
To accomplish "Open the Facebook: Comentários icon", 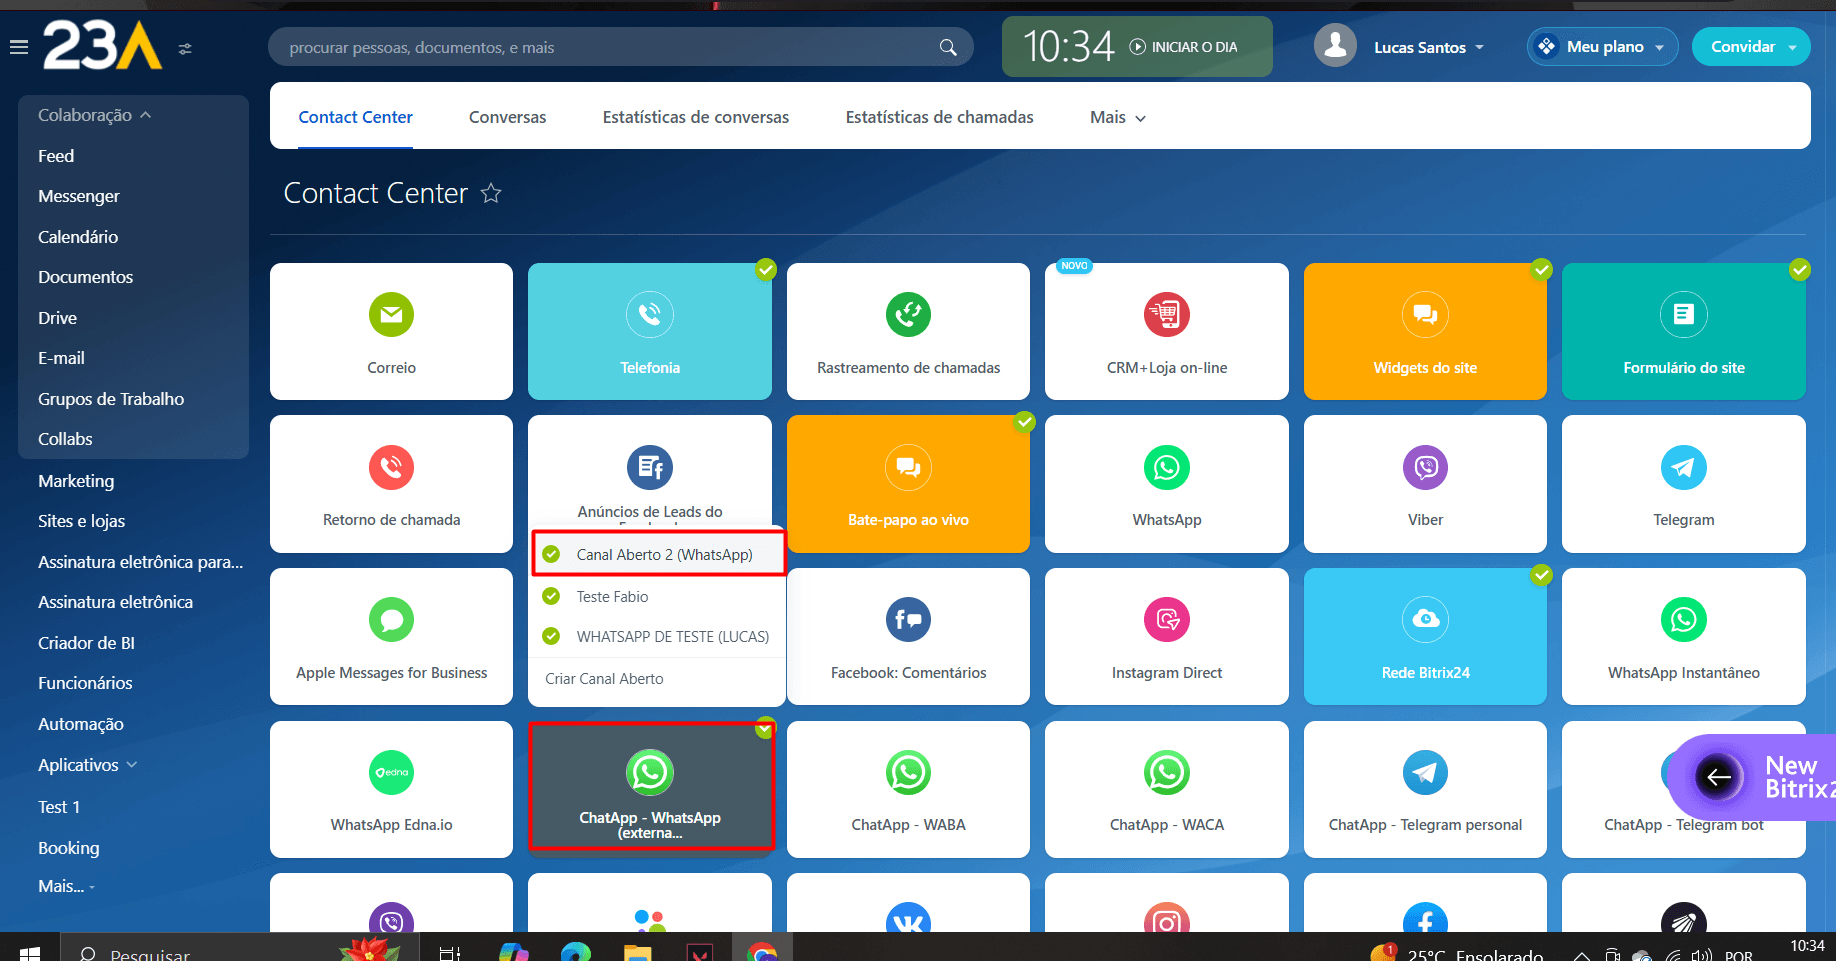I will 907,620.
